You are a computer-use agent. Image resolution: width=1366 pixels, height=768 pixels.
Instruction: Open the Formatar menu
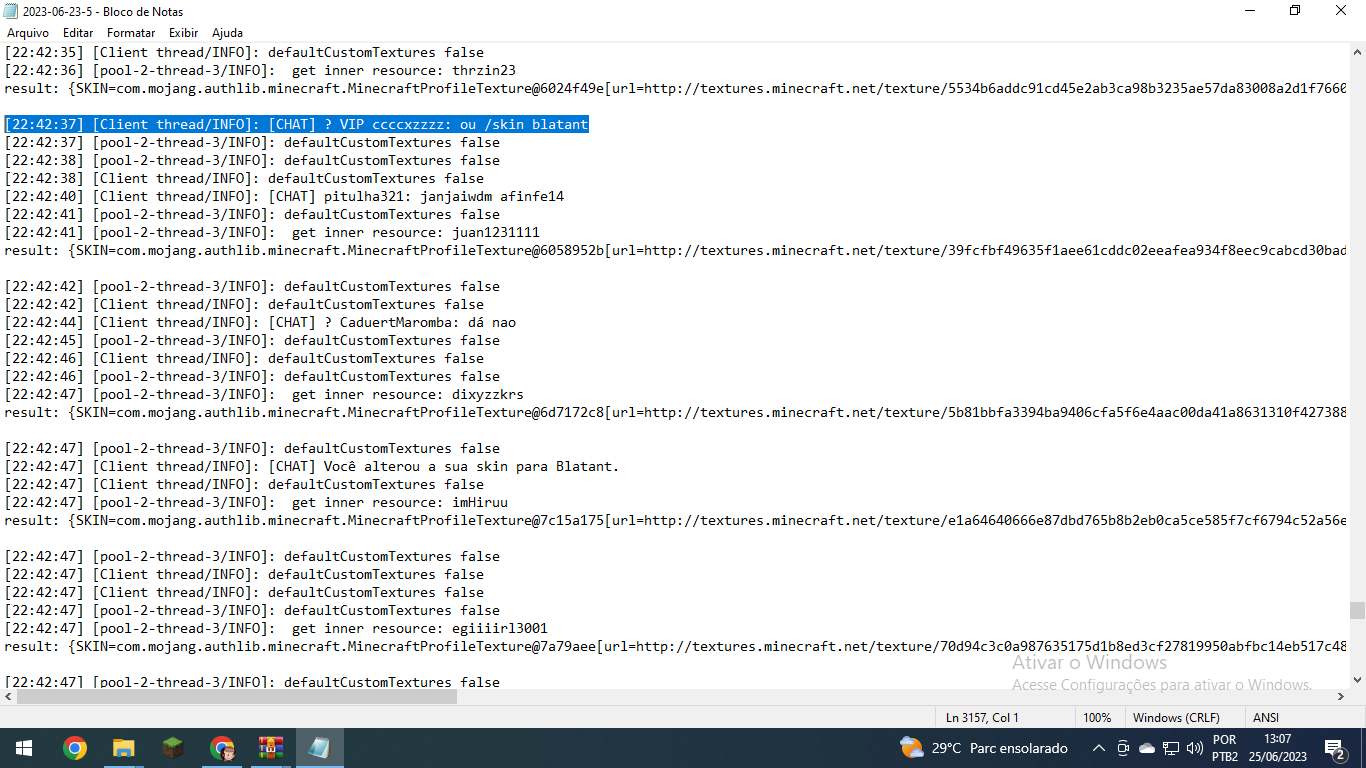click(131, 33)
